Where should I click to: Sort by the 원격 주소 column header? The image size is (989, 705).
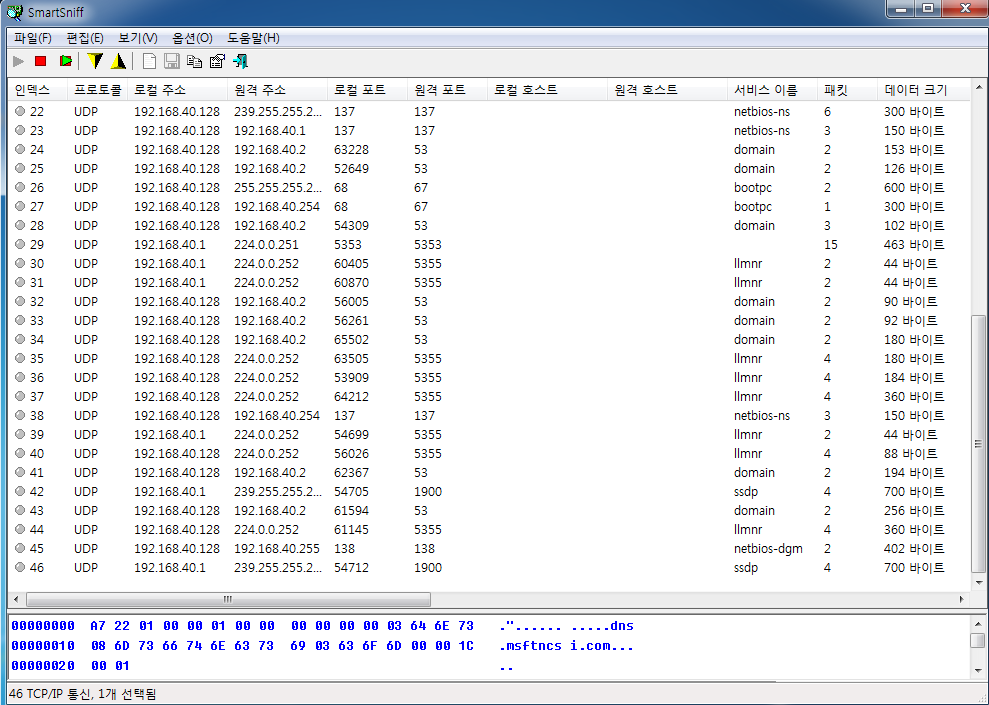click(x=278, y=90)
